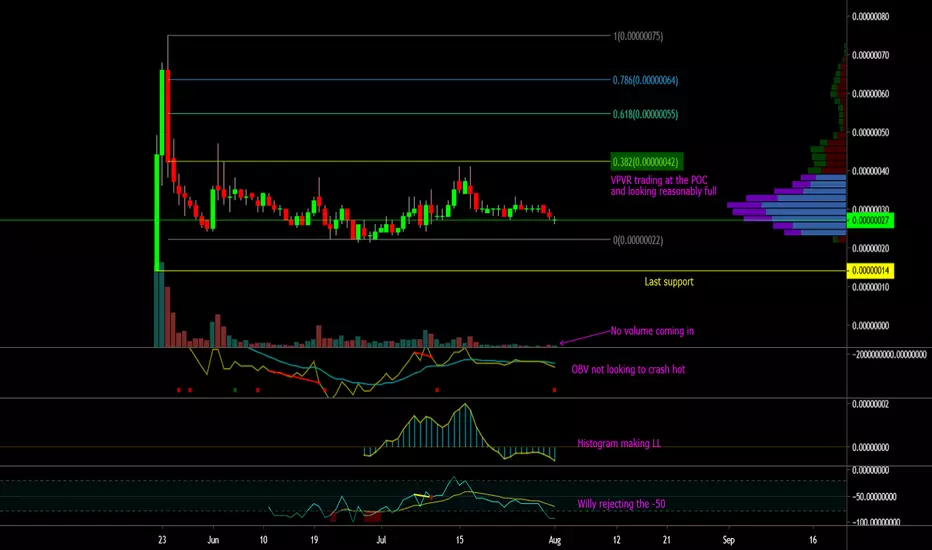Click the tall green launch candle
The width and height of the screenshot is (932, 550).
157,212
